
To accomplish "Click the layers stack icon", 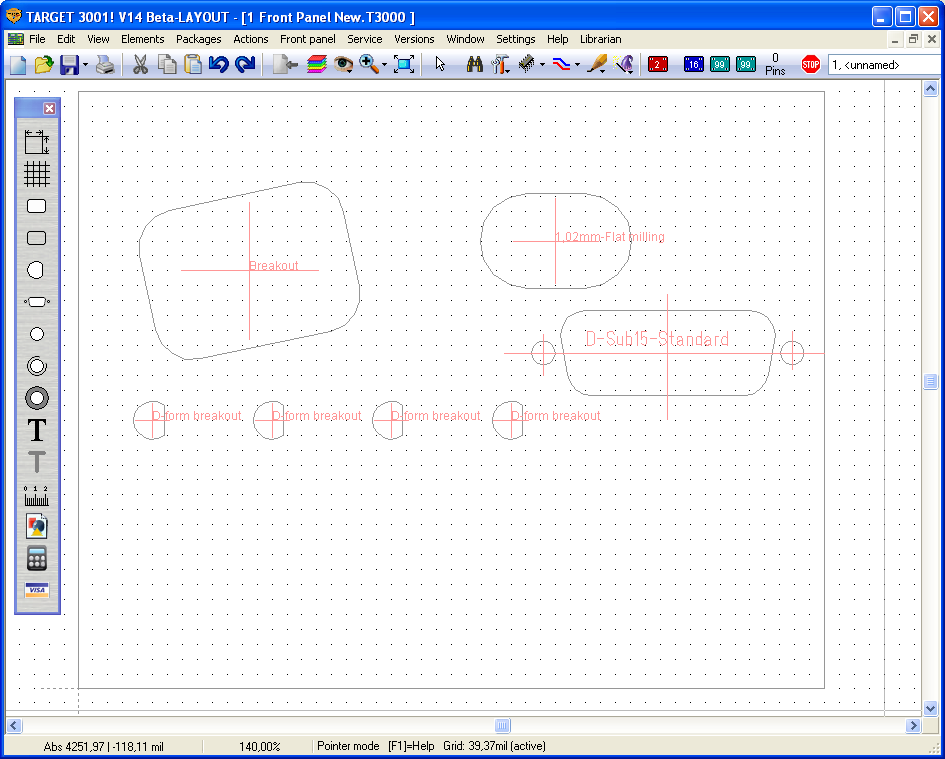I will [x=316, y=64].
